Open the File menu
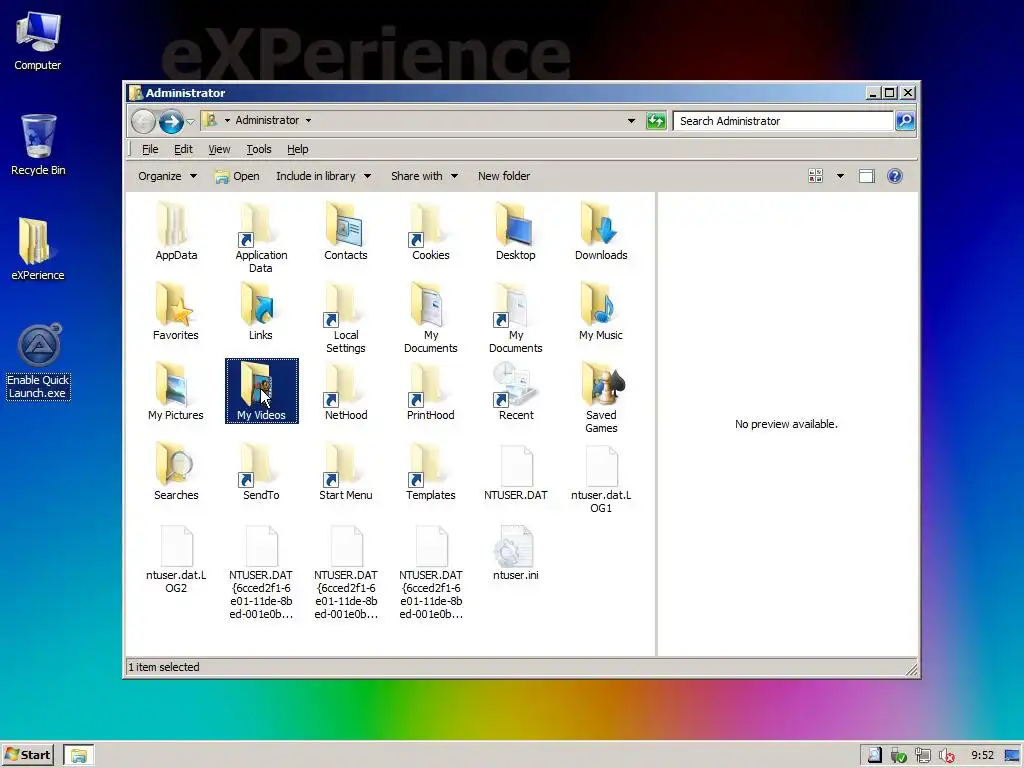Viewport: 1024px width, 768px height. [x=150, y=149]
